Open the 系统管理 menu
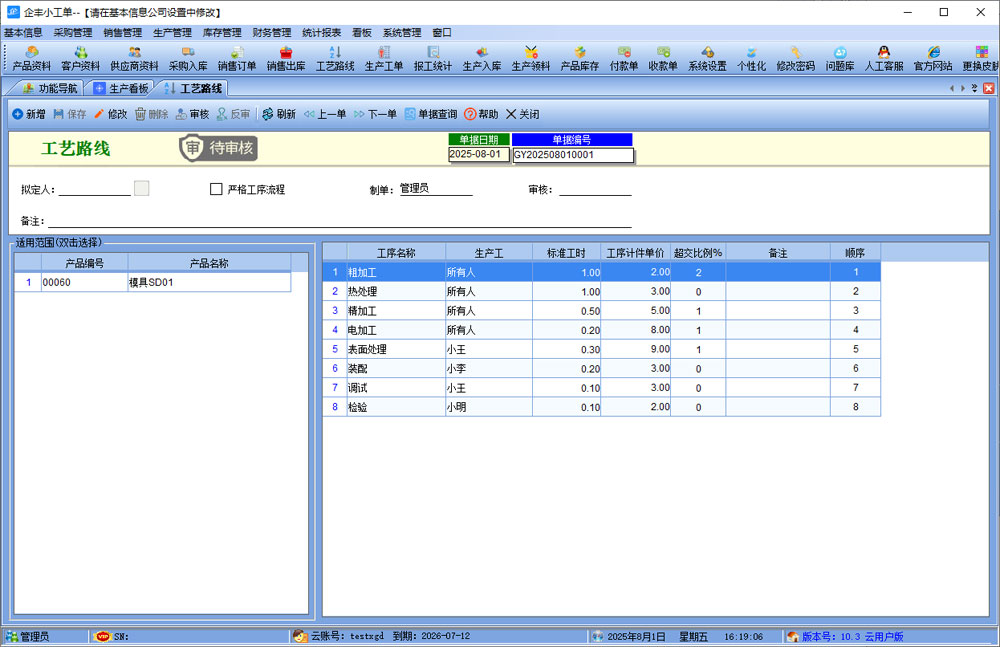 point(402,33)
